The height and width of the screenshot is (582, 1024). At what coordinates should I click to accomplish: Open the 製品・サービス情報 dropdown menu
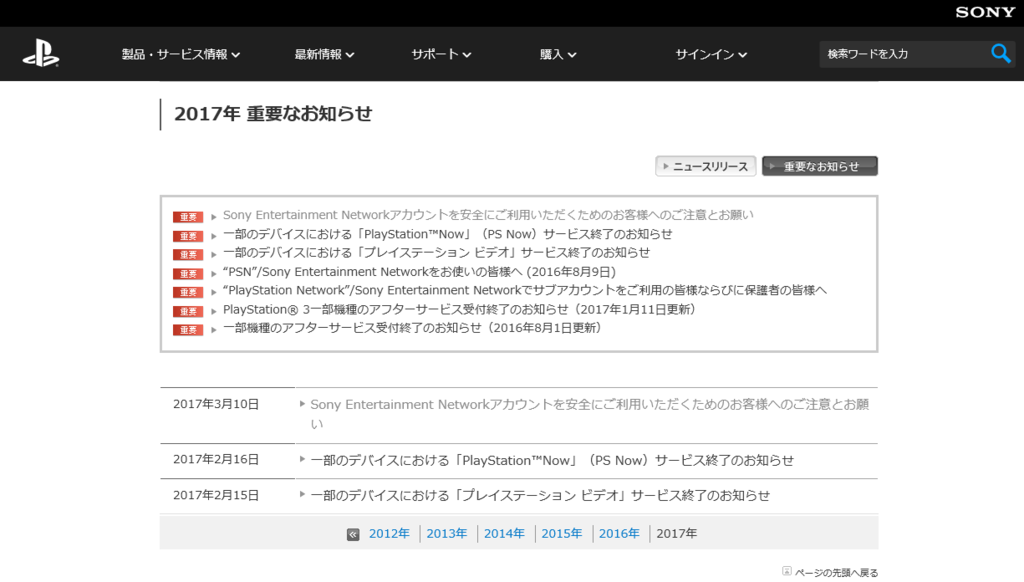click(x=181, y=54)
